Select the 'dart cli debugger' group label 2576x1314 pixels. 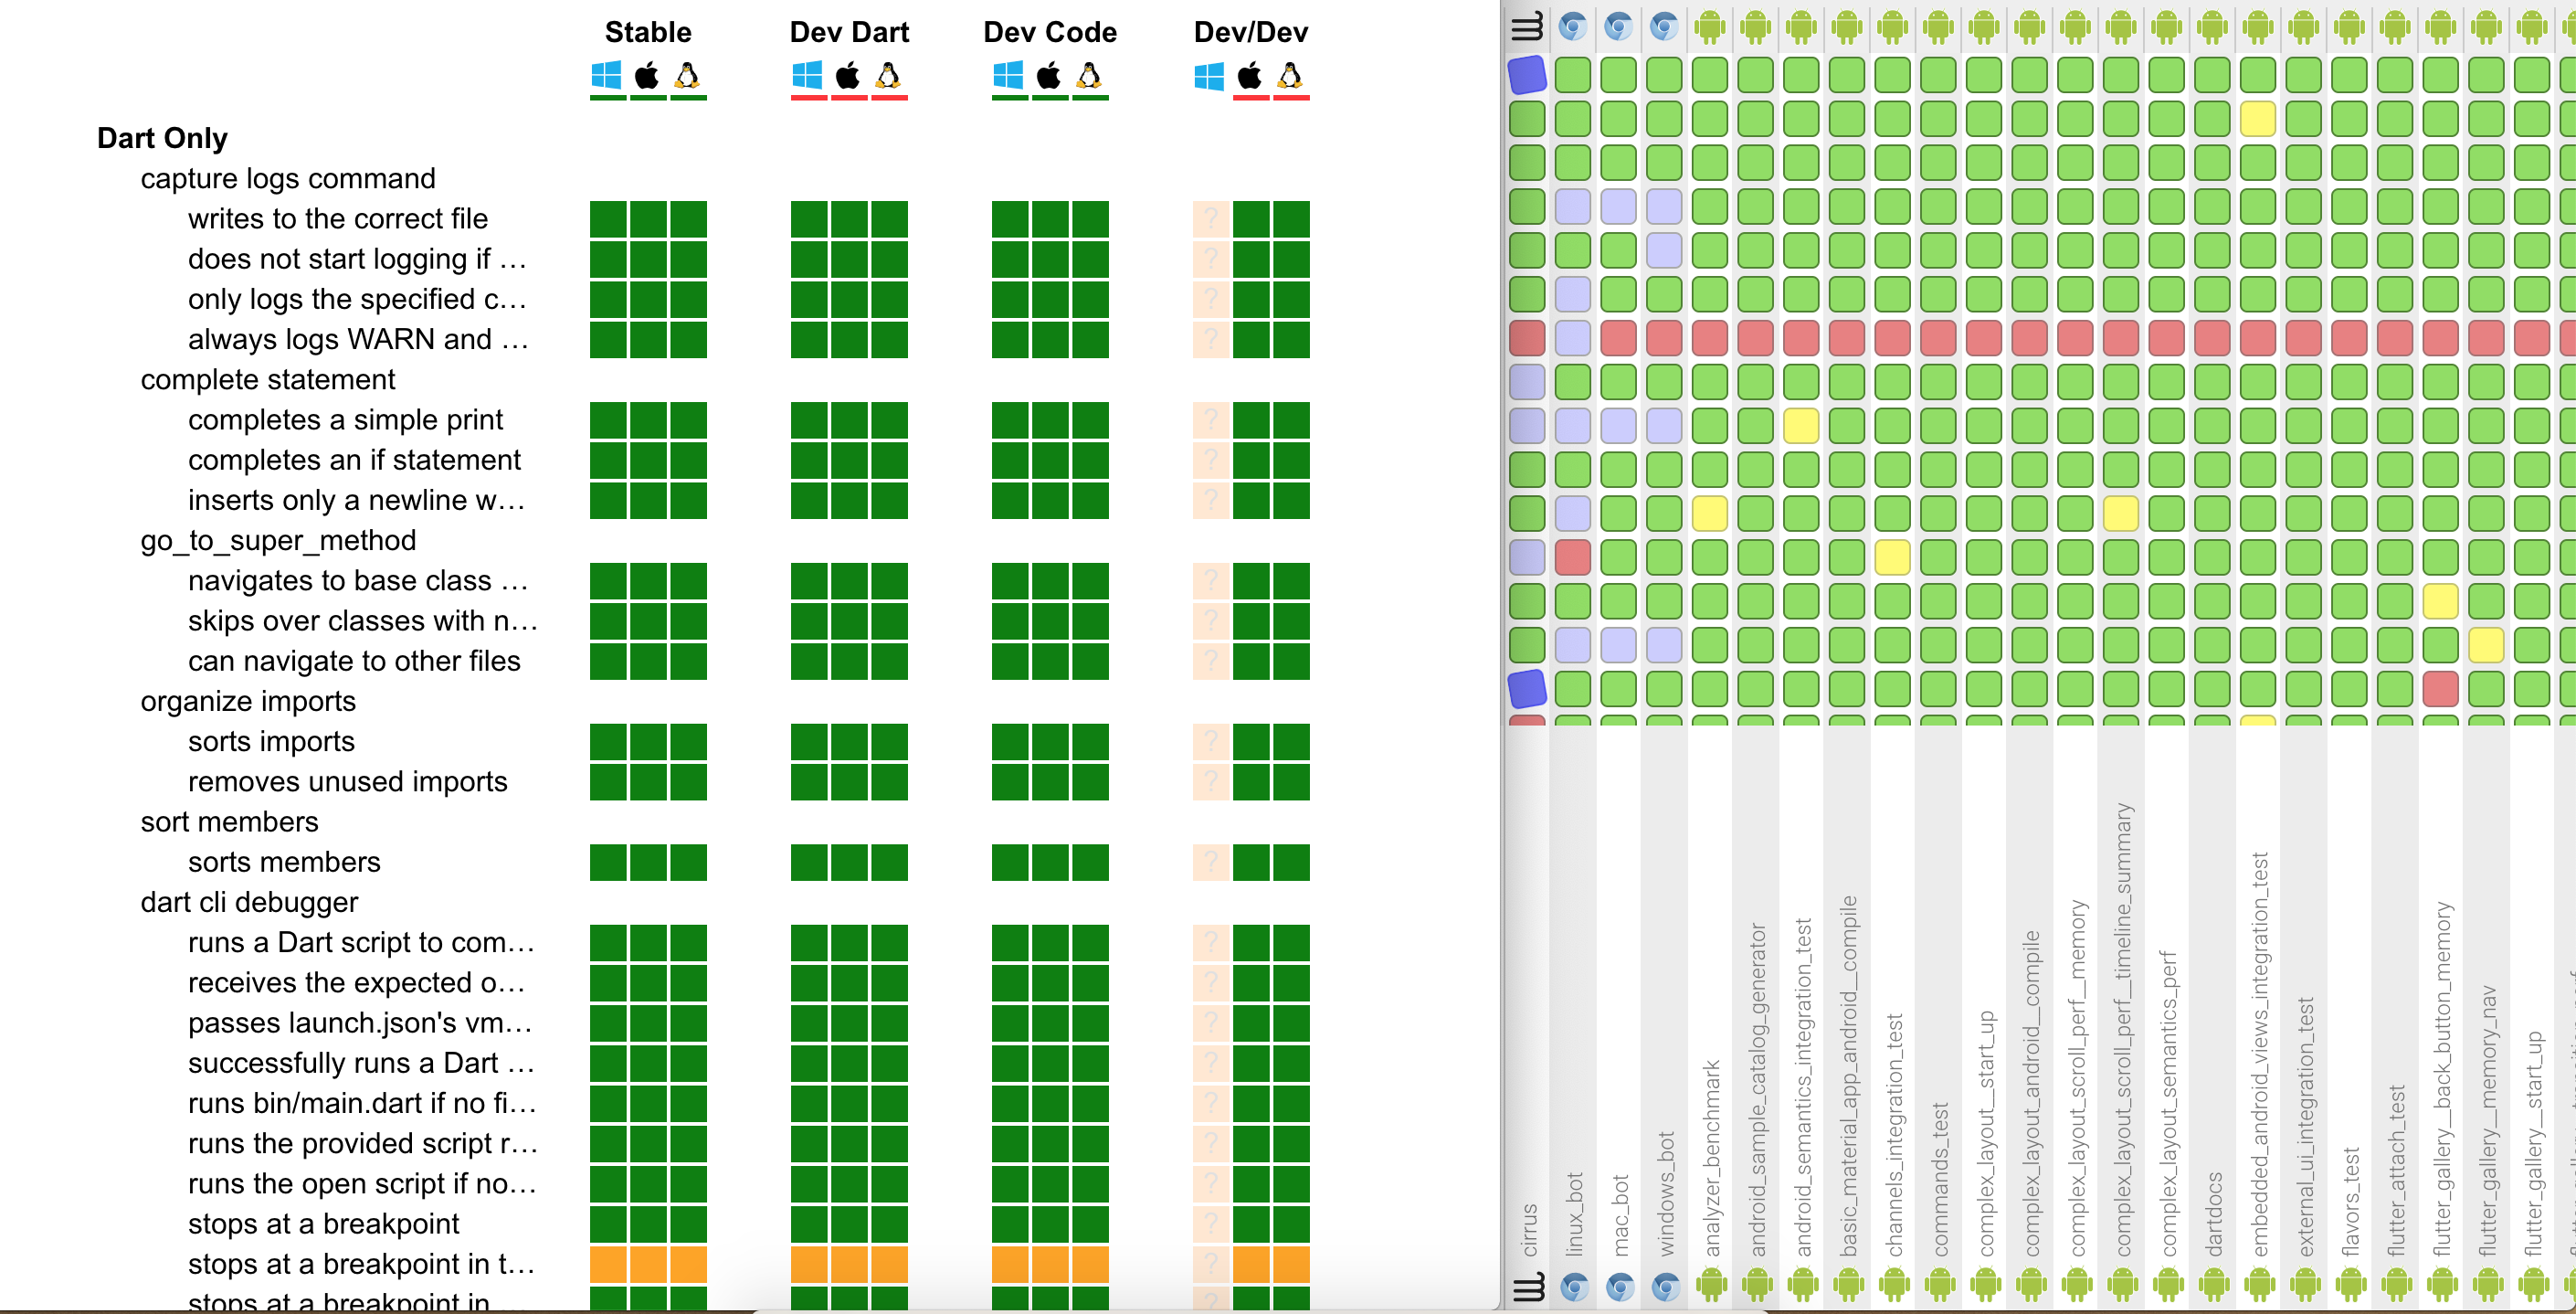tap(249, 902)
